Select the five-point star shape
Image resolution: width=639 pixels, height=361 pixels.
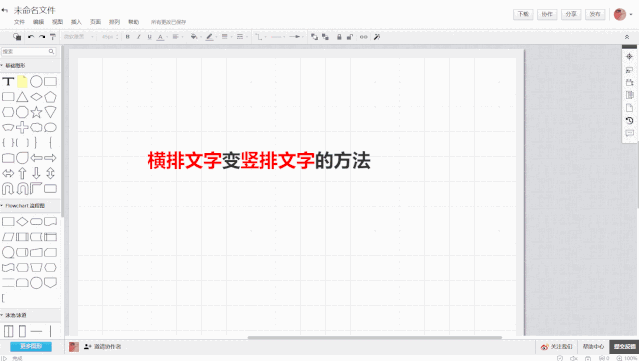coord(36,112)
